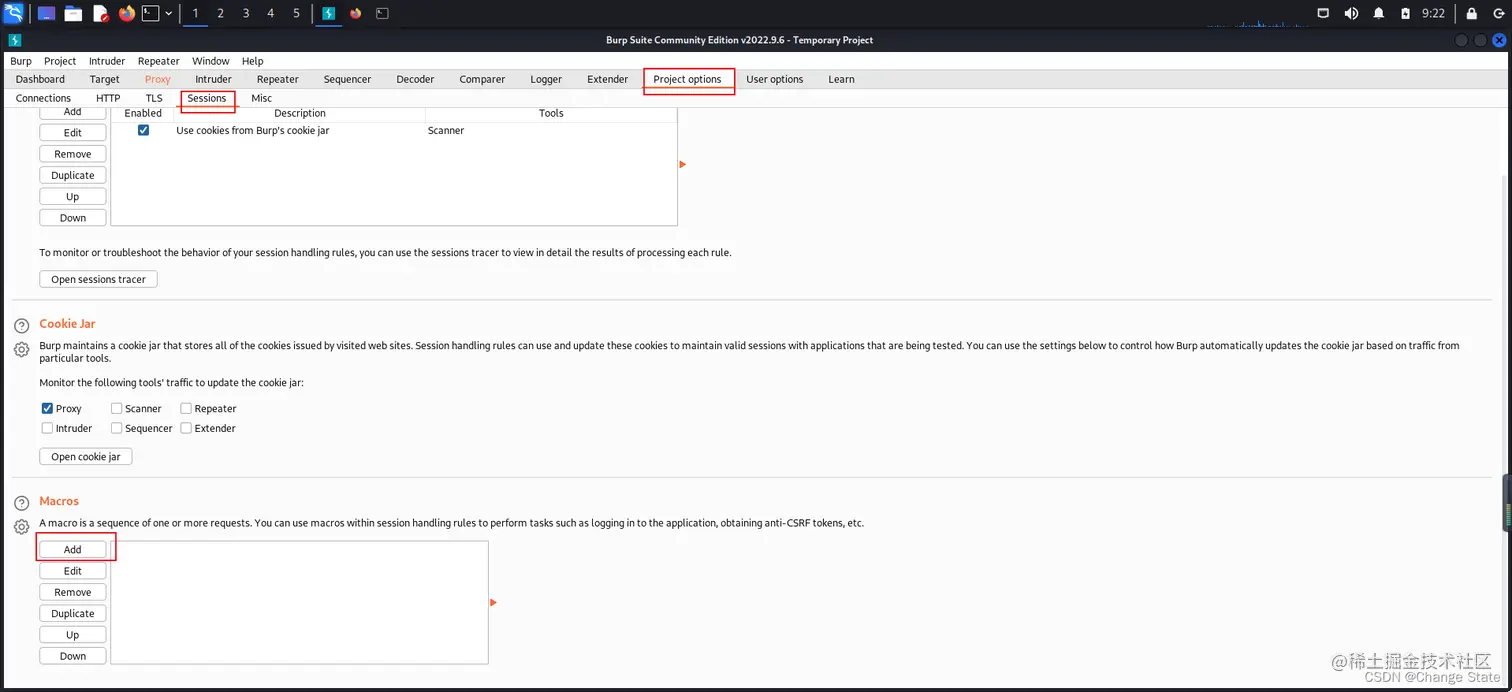Disable the 'Use cookies from Burp's cookie jar' rule
The width and height of the screenshot is (1512, 692).
pyautogui.click(x=143, y=130)
